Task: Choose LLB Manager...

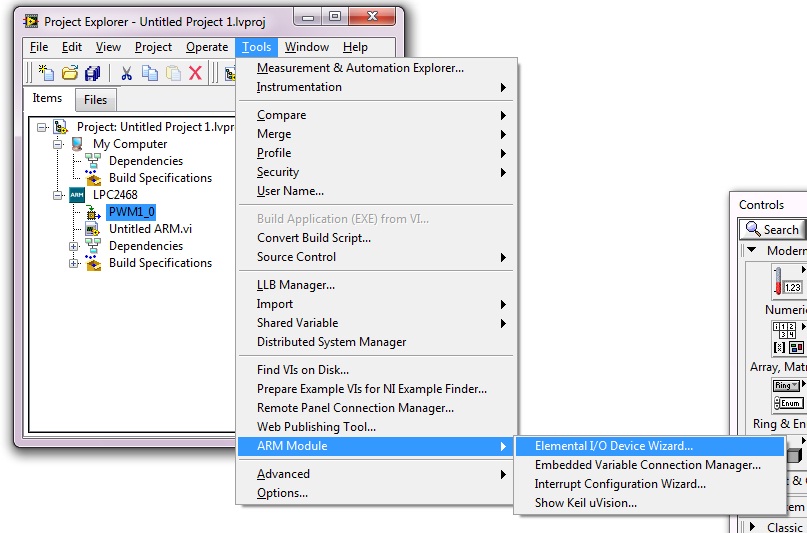Action: 378,285
